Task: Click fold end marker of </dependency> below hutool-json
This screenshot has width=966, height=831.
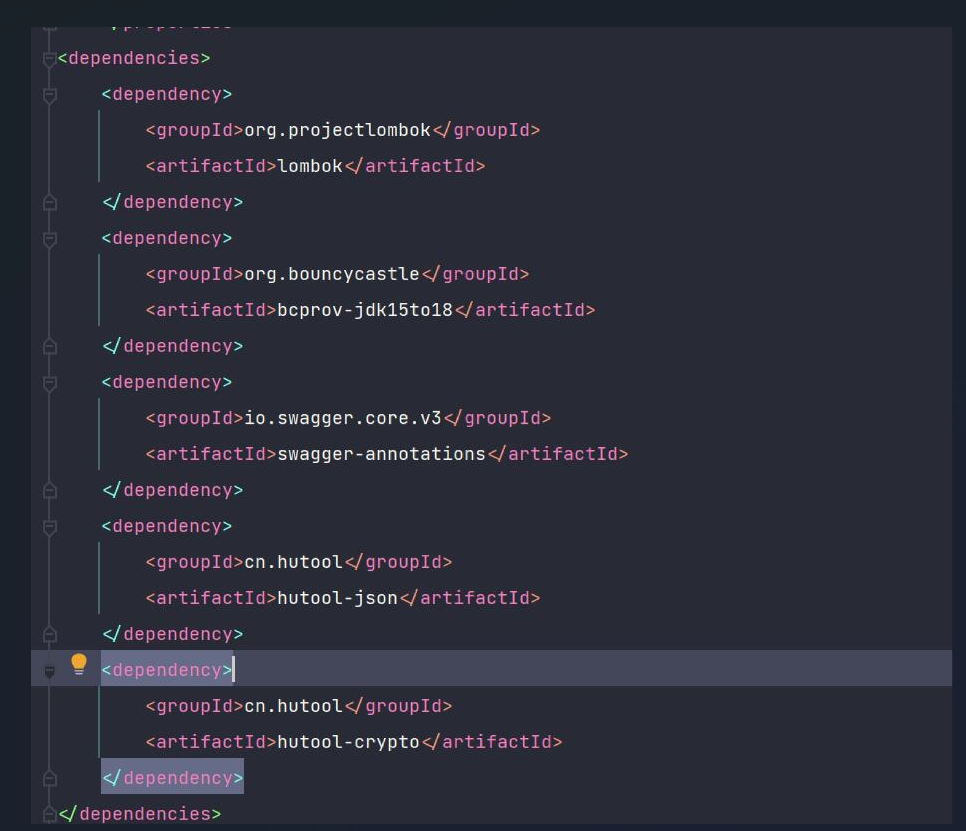Action: click(50, 635)
